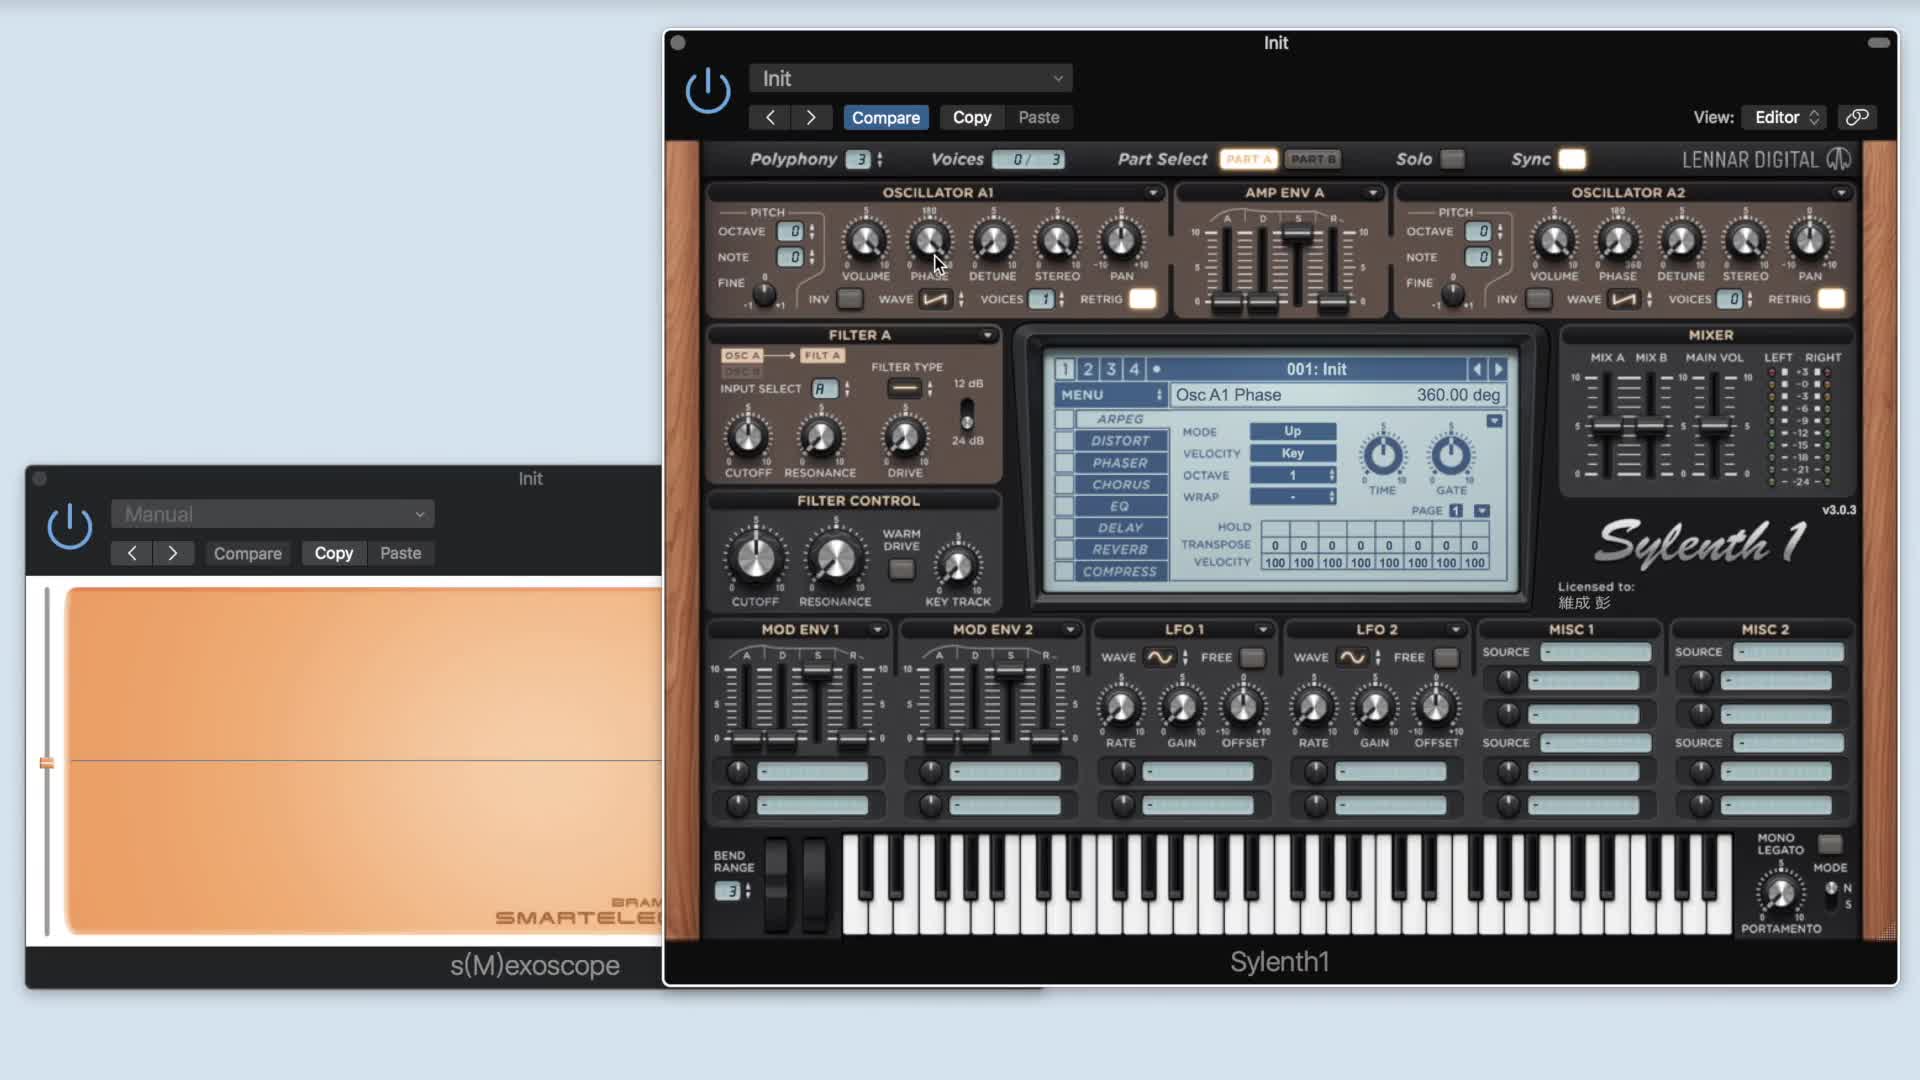1920x1080 pixels.
Task: Go to the previous preset in Sylenth1 header
Action: point(770,117)
